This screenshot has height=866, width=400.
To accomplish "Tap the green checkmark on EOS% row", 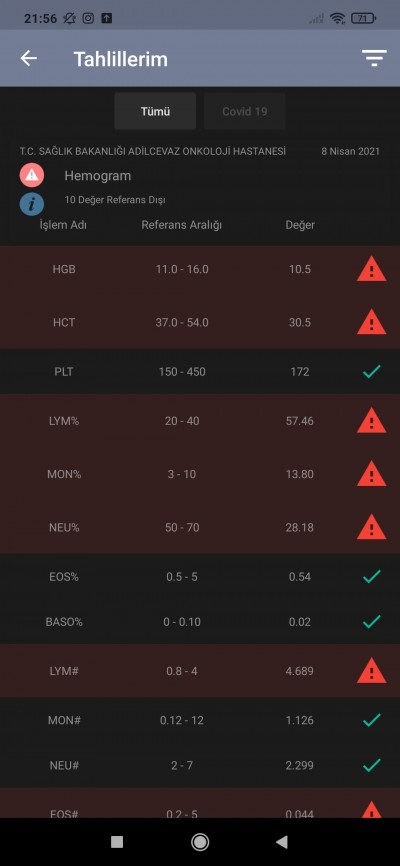I will 372,577.
